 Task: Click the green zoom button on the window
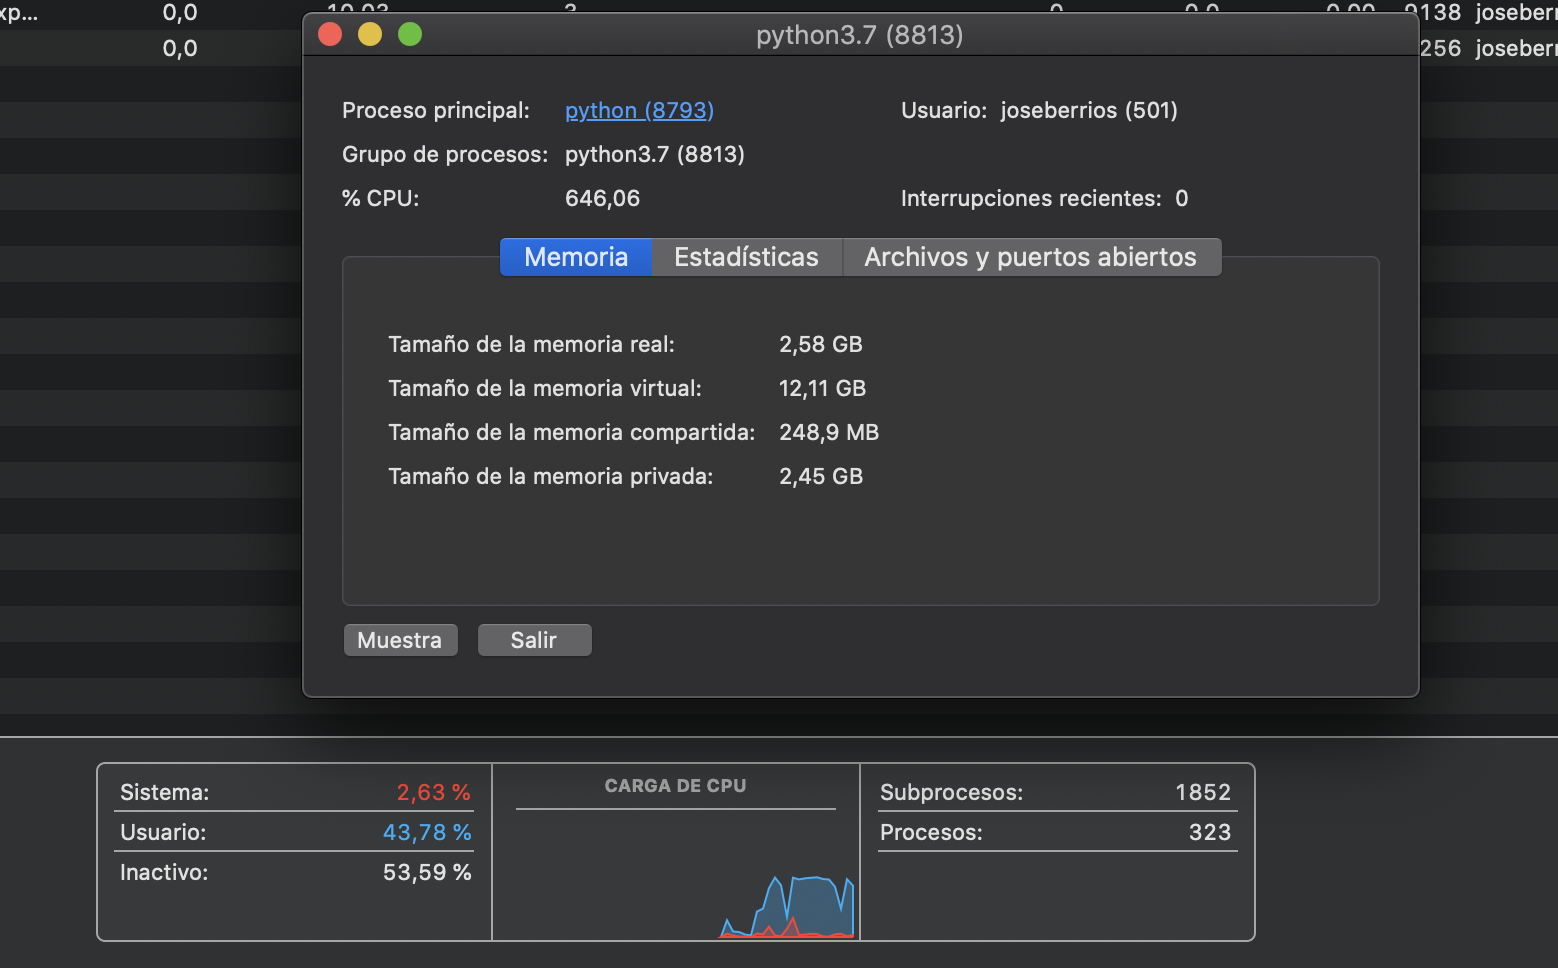pyautogui.click(x=409, y=33)
